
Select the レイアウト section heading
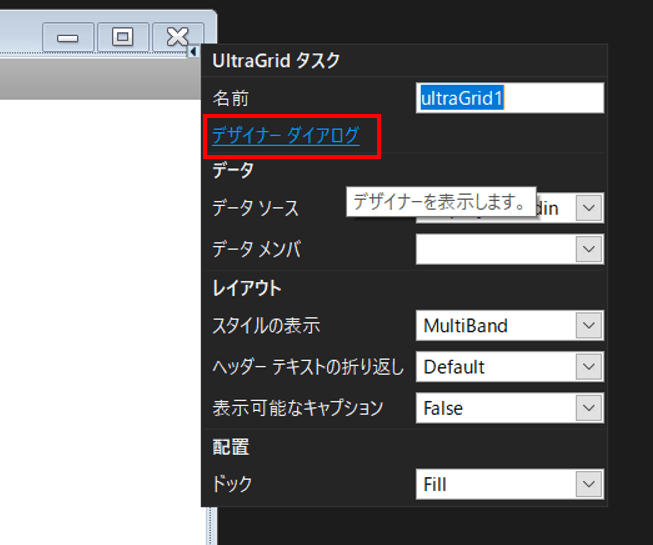247,288
